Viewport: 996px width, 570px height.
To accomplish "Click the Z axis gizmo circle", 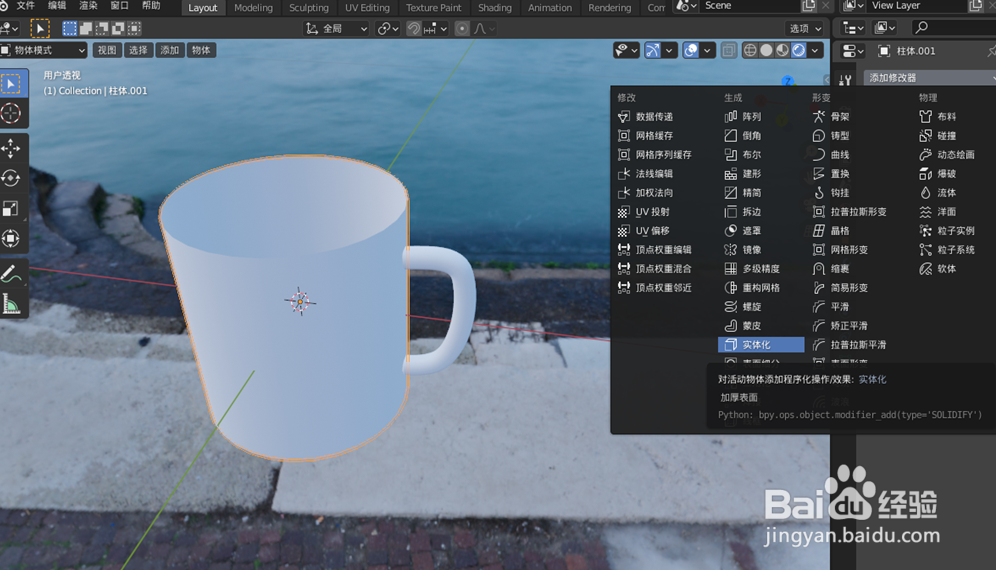I will [x=788, y=81].
